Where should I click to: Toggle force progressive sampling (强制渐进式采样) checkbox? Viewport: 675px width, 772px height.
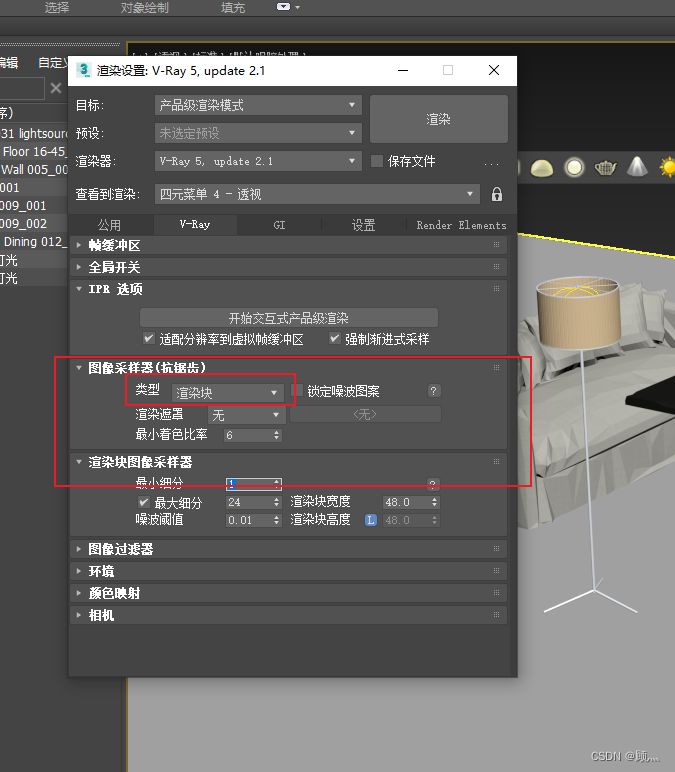click(x=335, y=338)
